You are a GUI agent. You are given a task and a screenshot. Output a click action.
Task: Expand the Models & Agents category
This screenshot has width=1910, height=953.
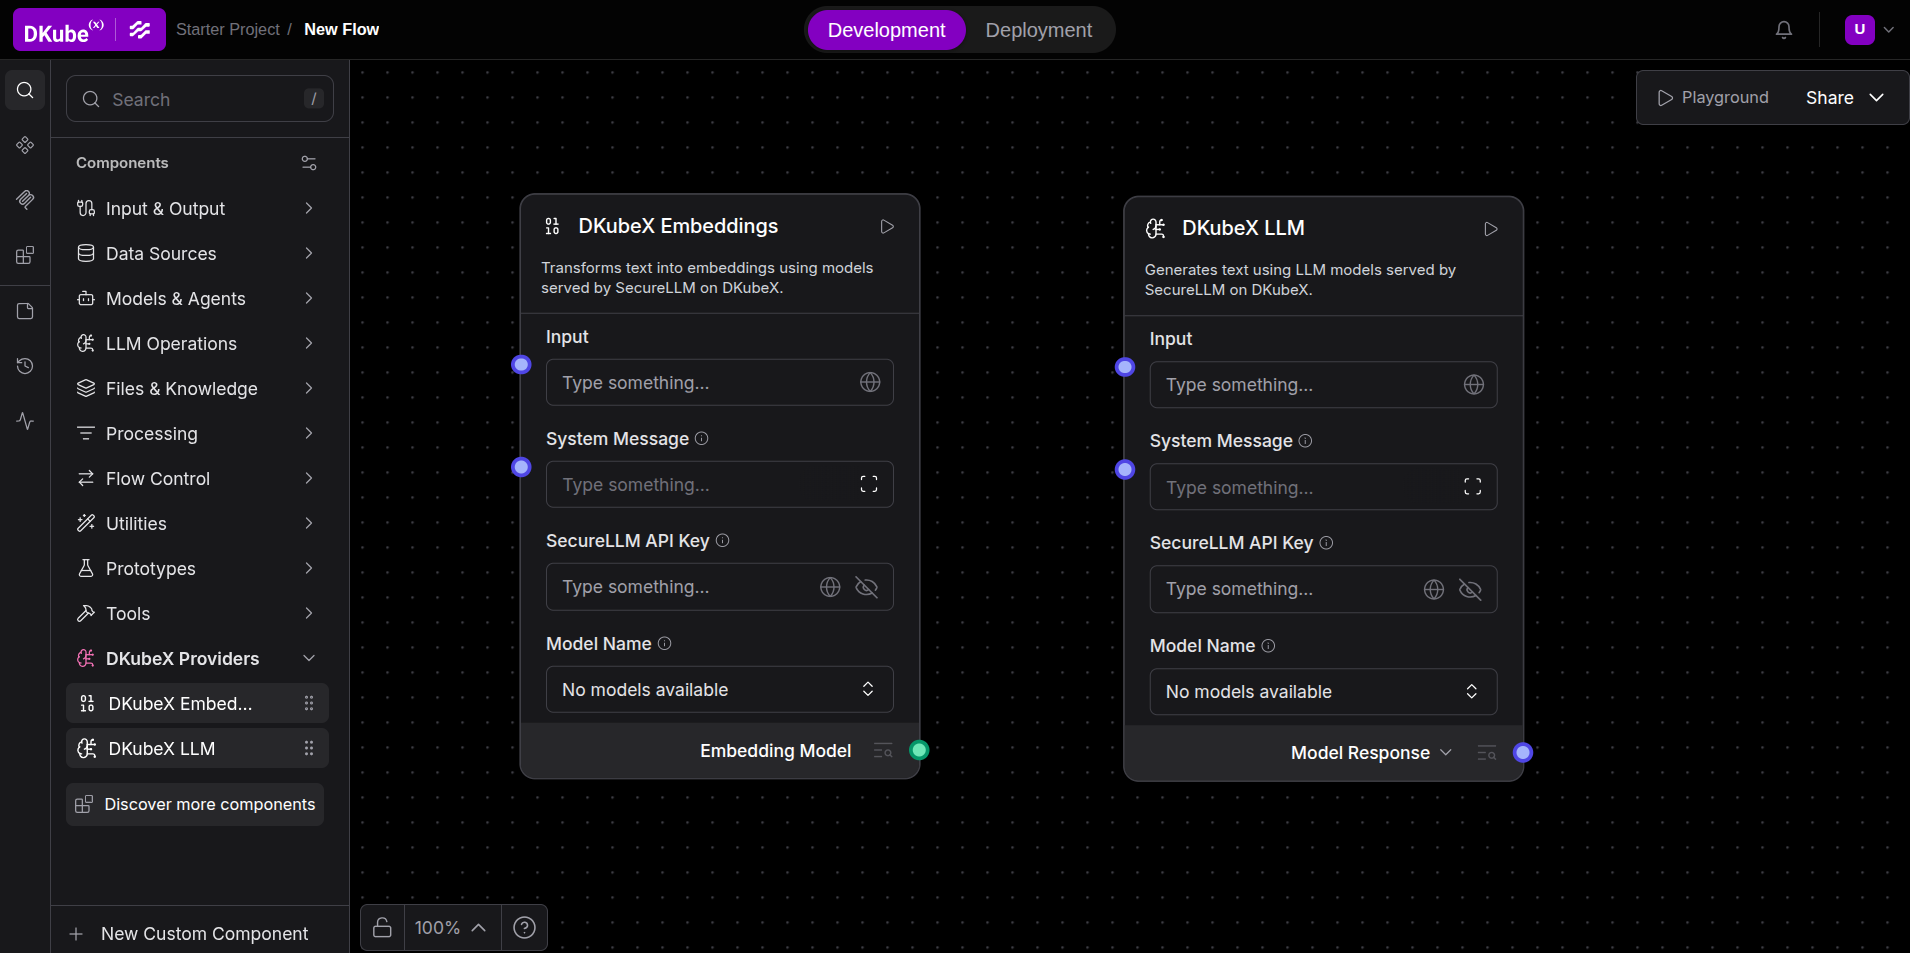point(197,299)
